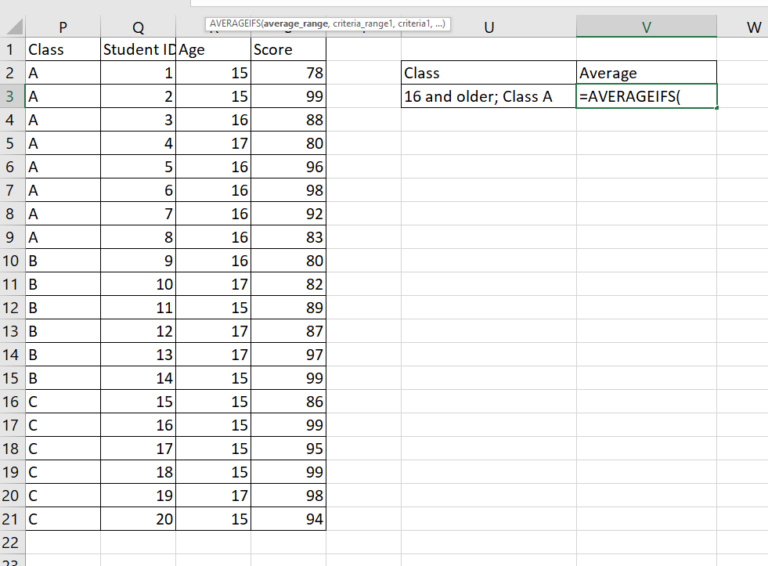Select the row 10 header
The width and height of the screenshot is (768, 566).
[12, 260]
